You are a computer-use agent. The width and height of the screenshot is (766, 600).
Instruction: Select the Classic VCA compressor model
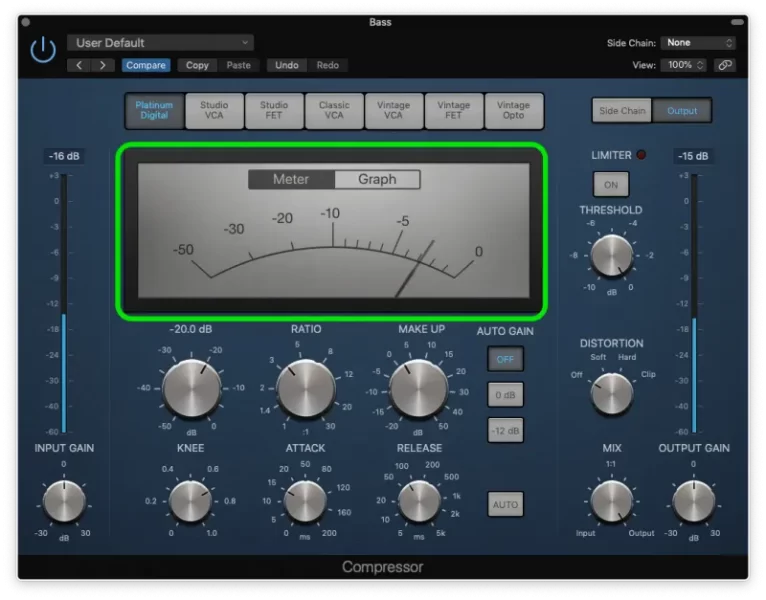334,110
